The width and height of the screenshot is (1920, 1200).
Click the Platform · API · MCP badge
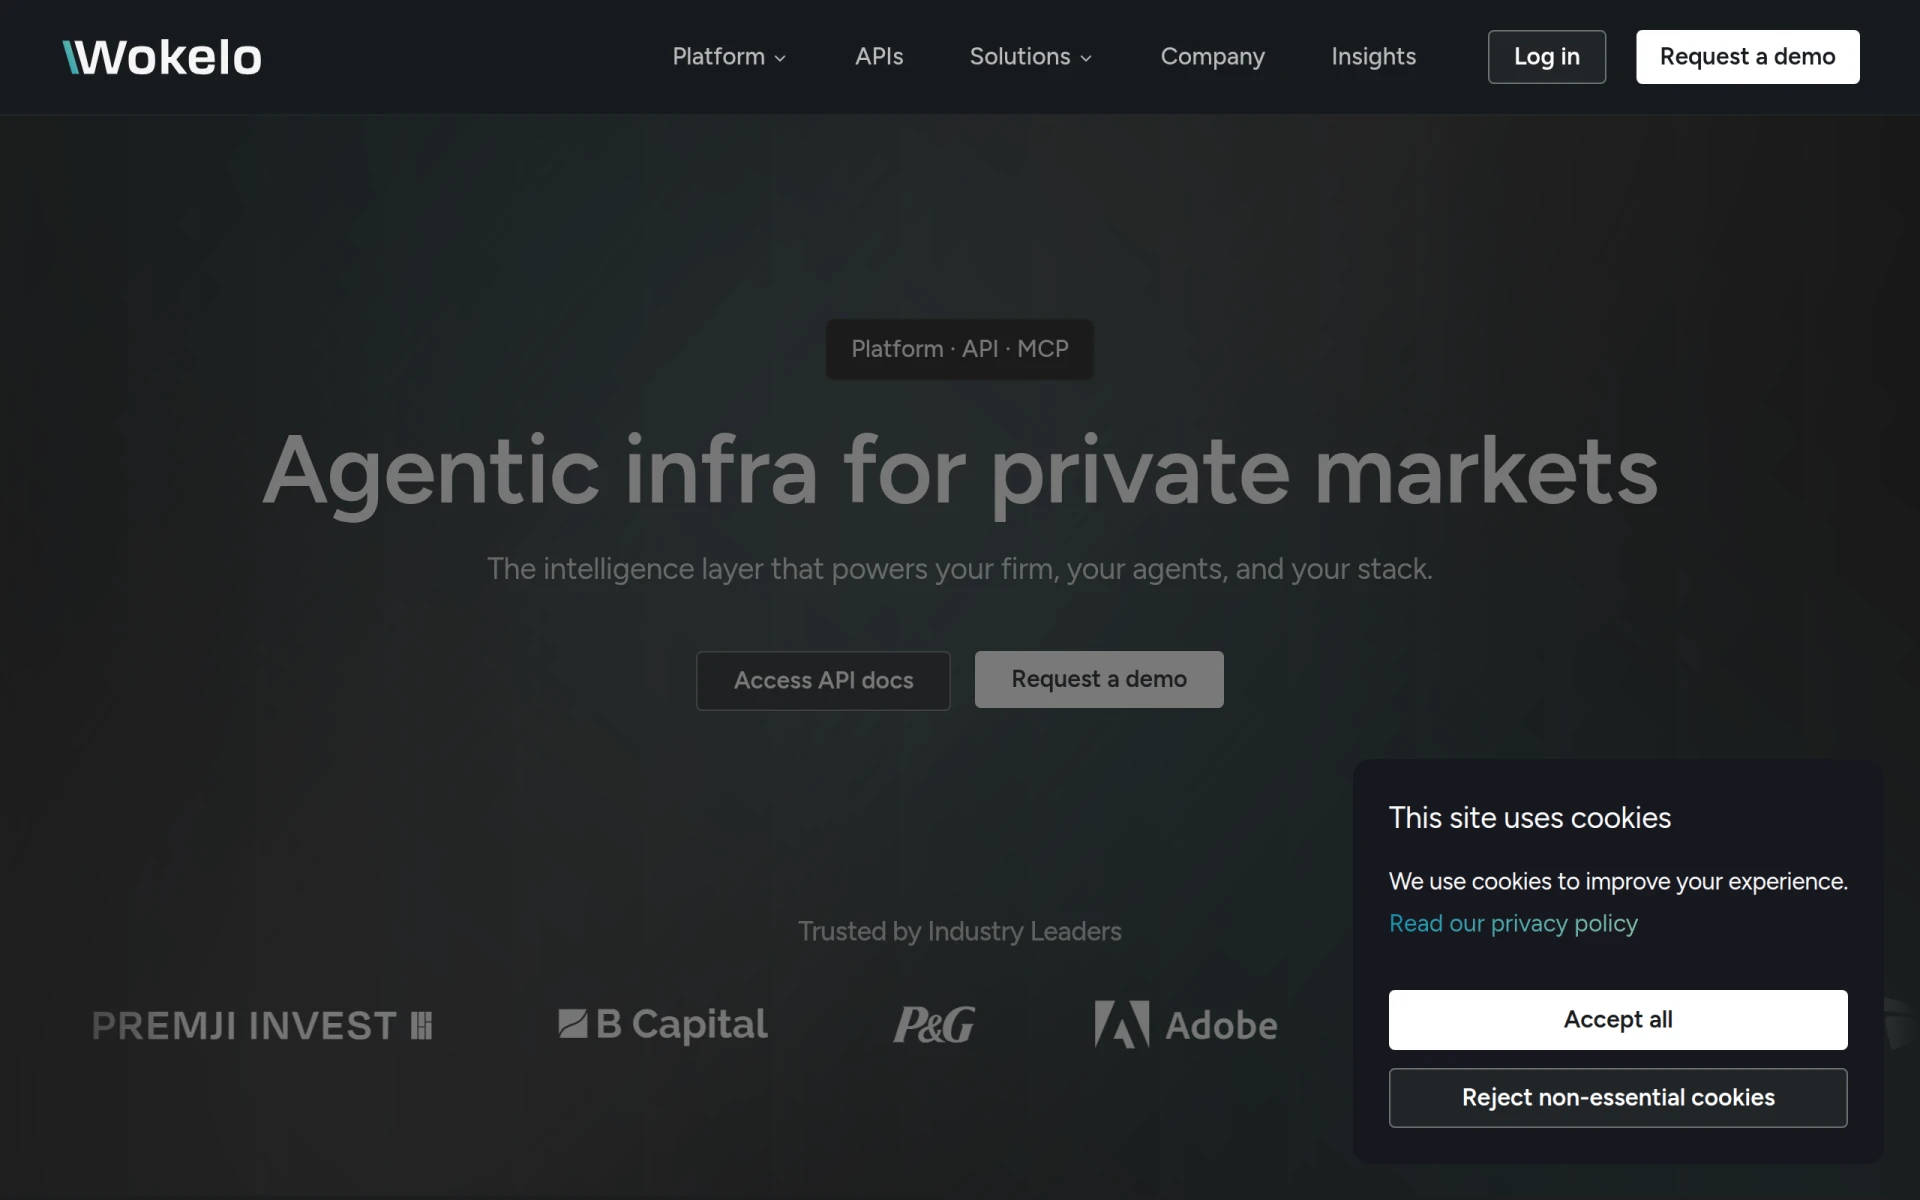click(x=959, y=349)
